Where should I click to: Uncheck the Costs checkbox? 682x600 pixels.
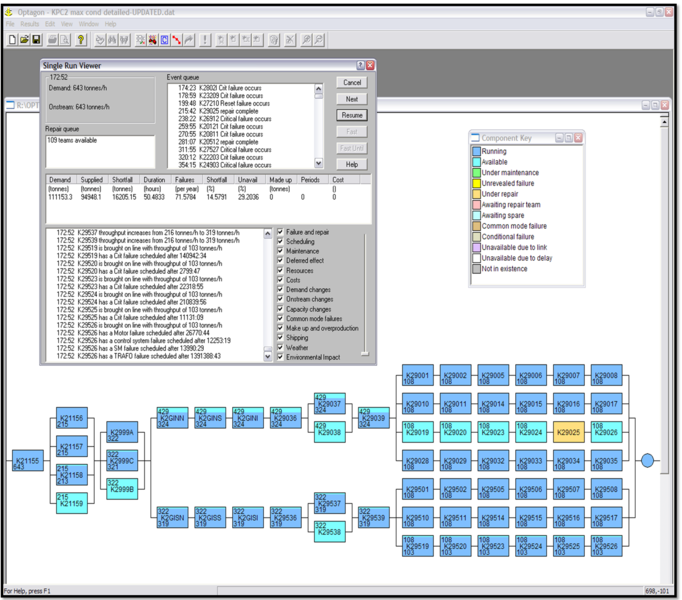pos(280,280)
